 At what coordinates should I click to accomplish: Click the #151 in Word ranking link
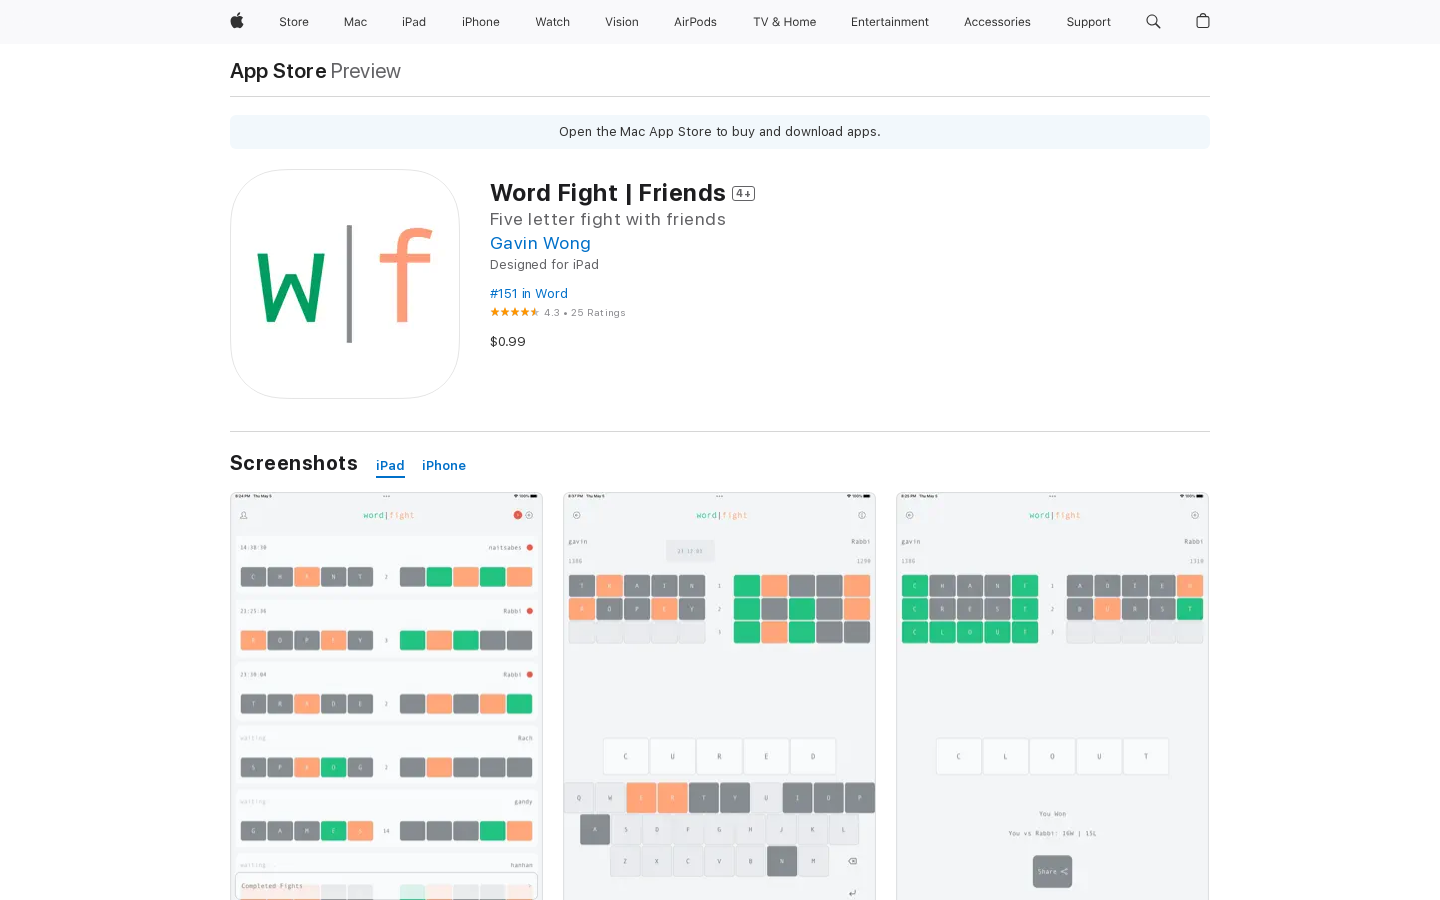(x=529, y=293)
